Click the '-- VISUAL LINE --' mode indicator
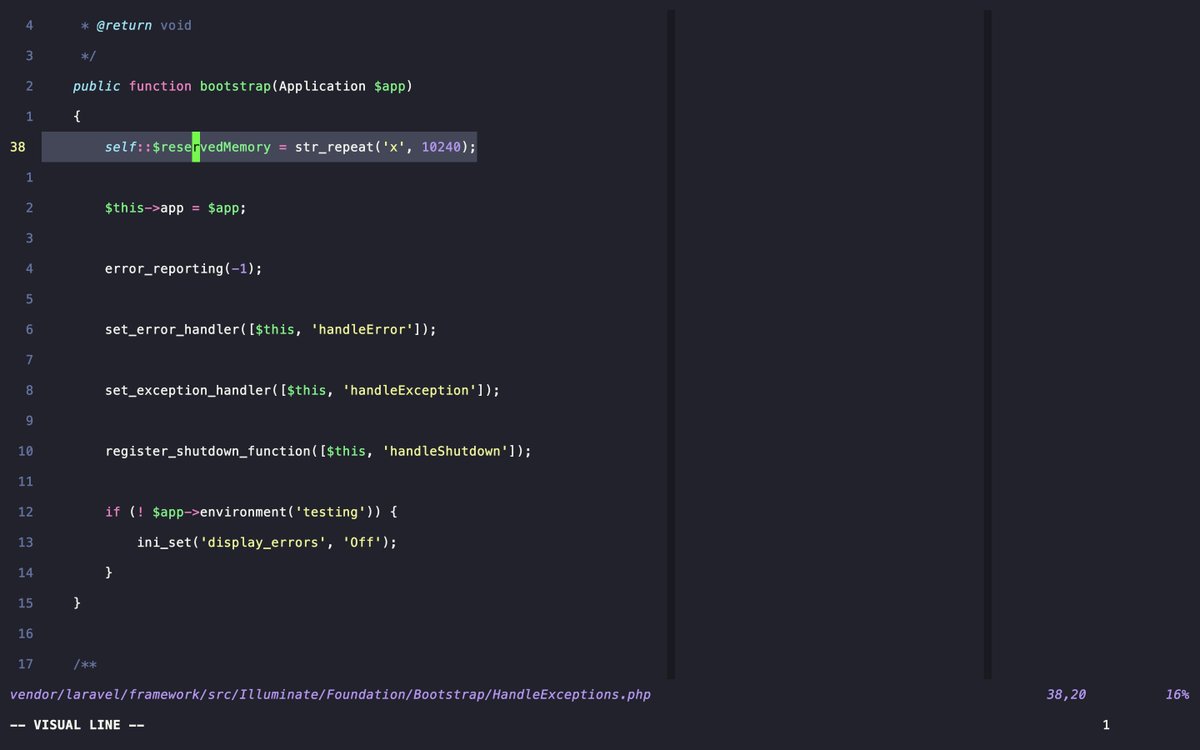The height and width of the screenshot is (750, 1200). point(77,724)
